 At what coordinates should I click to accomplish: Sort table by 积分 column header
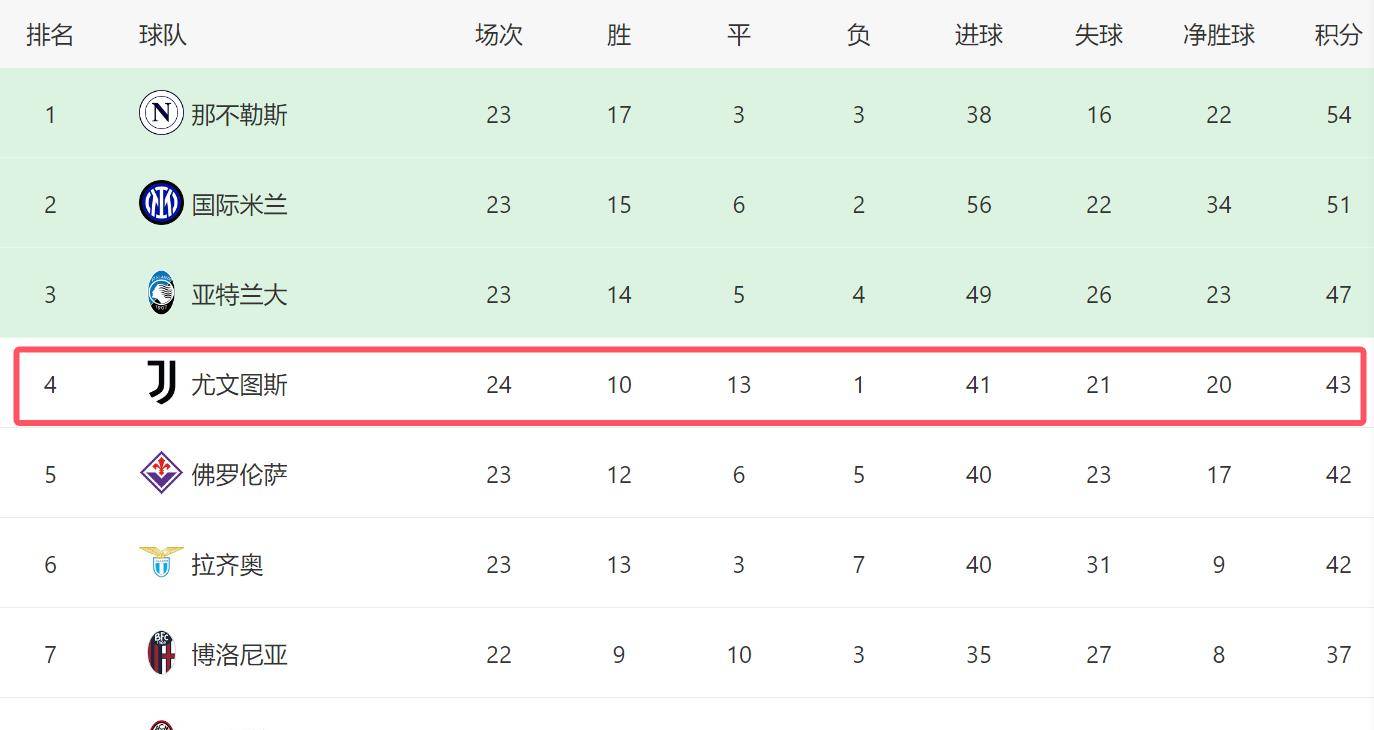point(1338,35)
